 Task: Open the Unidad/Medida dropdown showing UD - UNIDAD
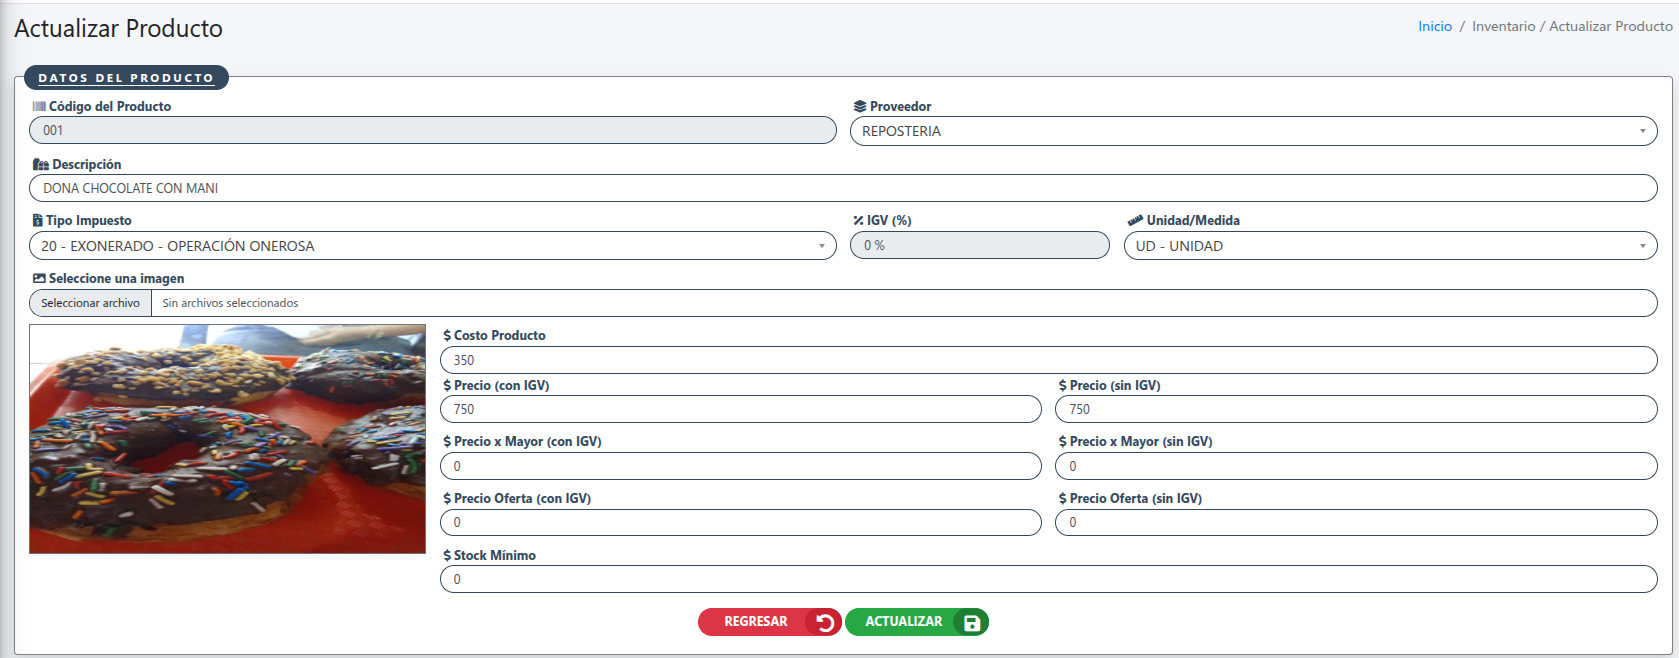[1391, 246]
